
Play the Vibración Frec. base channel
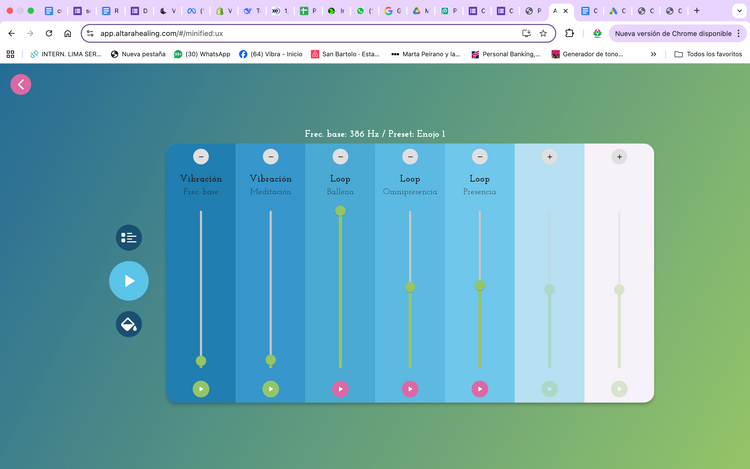[201, 389]
